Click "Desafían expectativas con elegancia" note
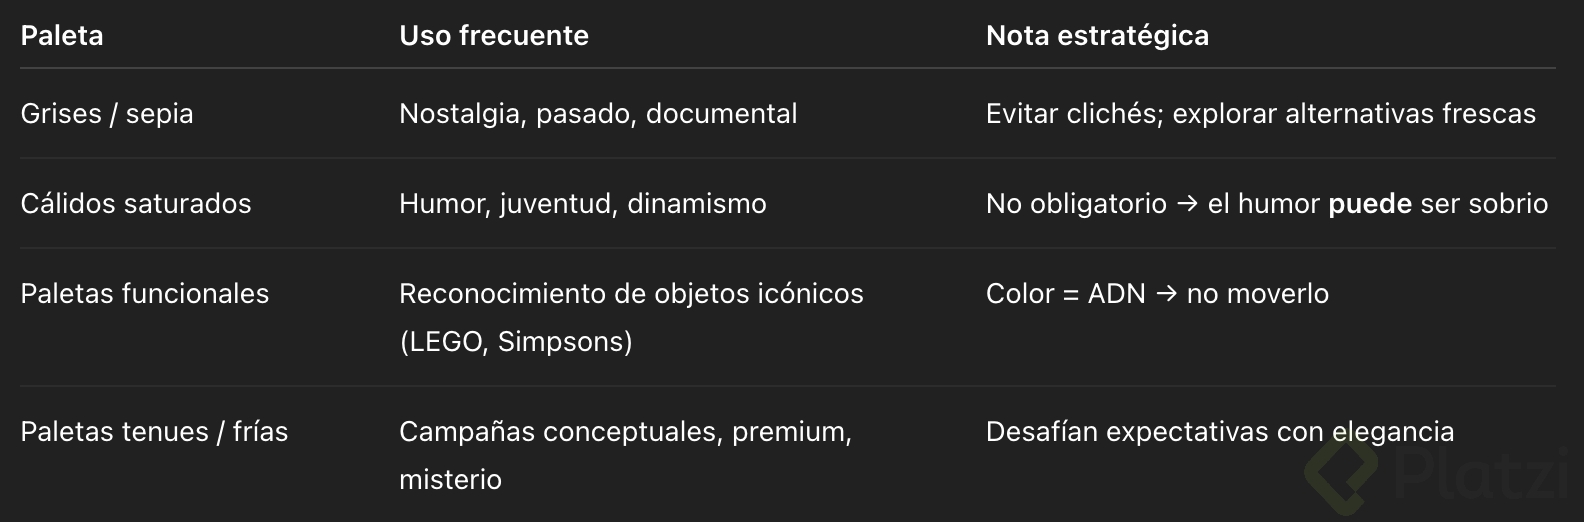 pos(1219,432)
